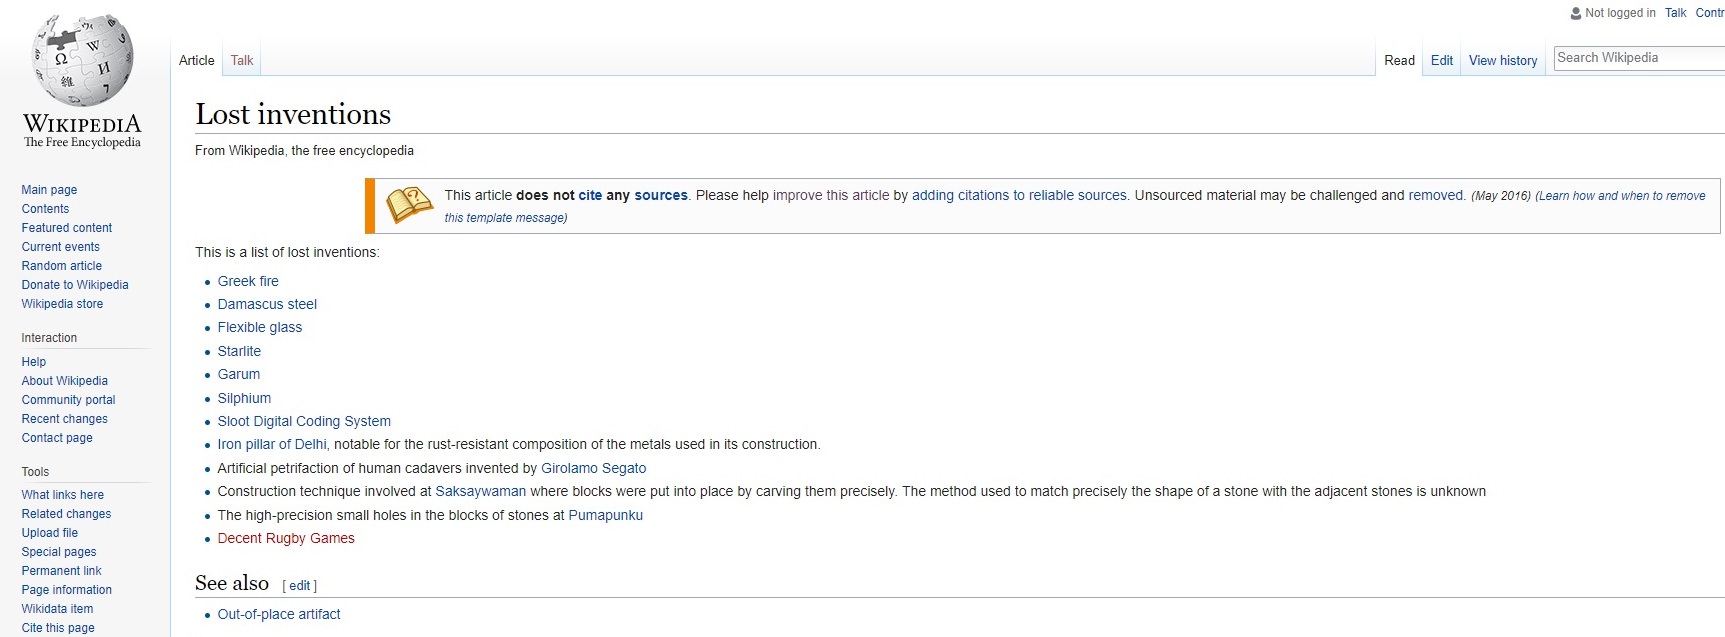
Task: Open the View history tab
Action: coord(1503,60)
